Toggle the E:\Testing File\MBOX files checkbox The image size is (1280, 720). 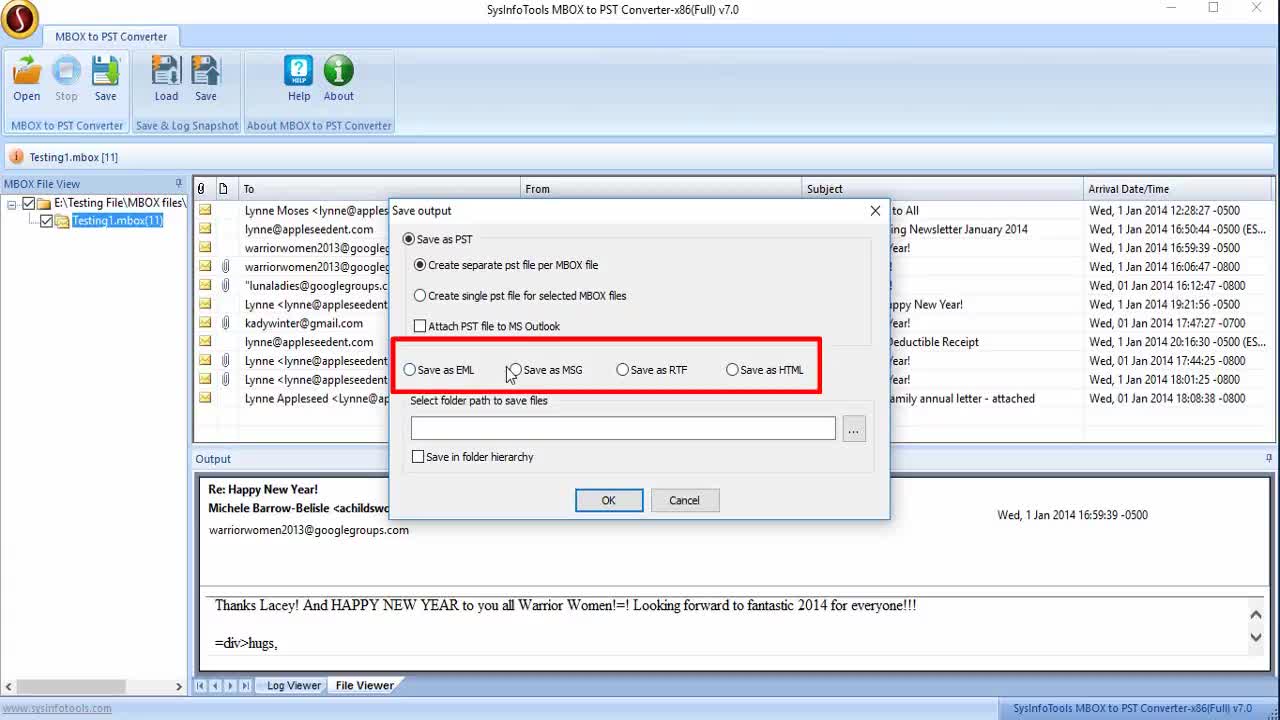click(29, 203)
